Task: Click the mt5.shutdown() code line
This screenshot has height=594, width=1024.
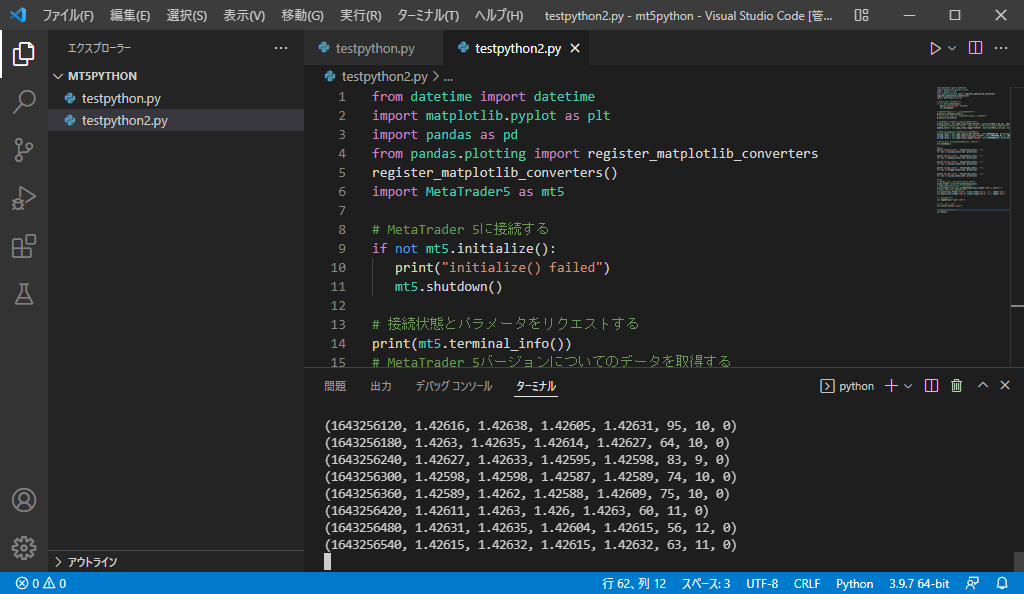Action: point(448,287)
